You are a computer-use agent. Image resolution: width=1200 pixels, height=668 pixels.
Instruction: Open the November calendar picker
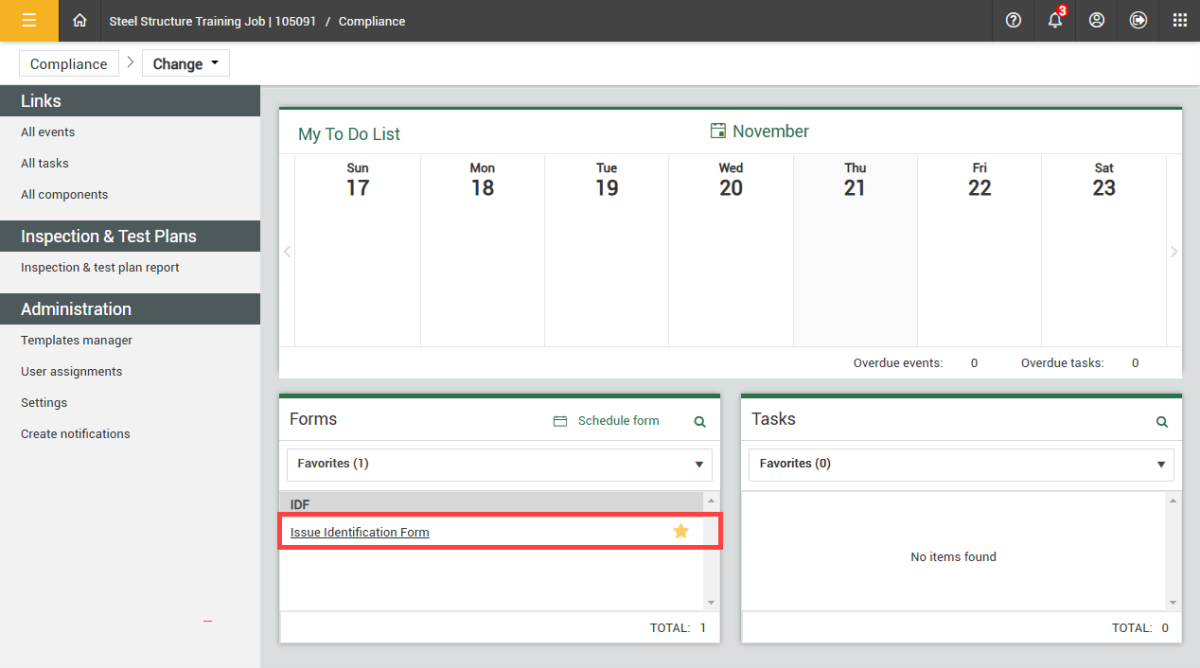[x=759, y=131]
